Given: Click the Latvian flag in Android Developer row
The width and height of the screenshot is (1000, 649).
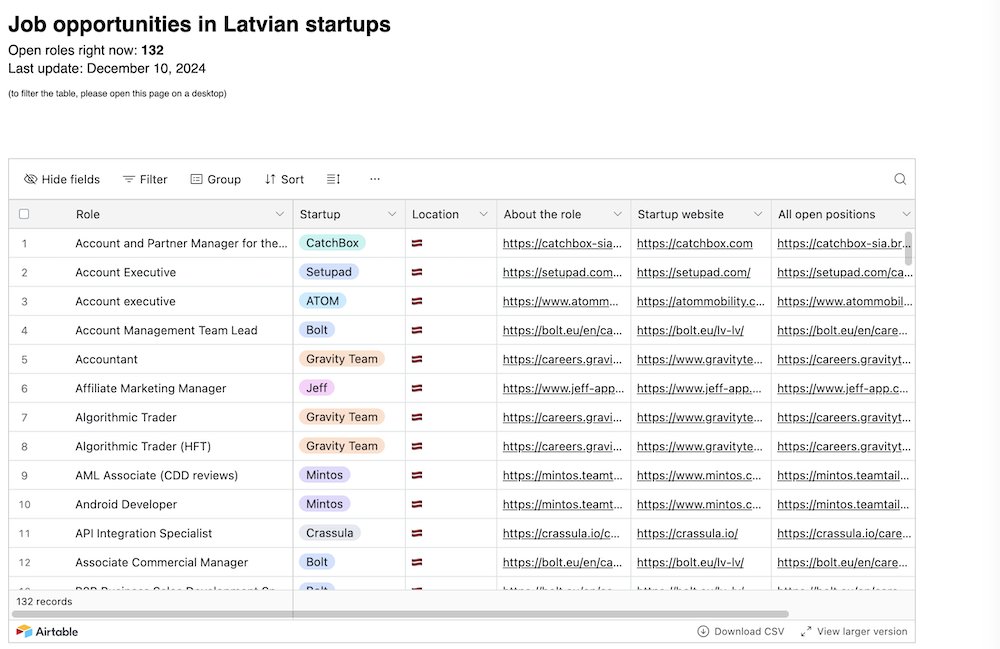Looking at the screenshot, I should 417,504.
